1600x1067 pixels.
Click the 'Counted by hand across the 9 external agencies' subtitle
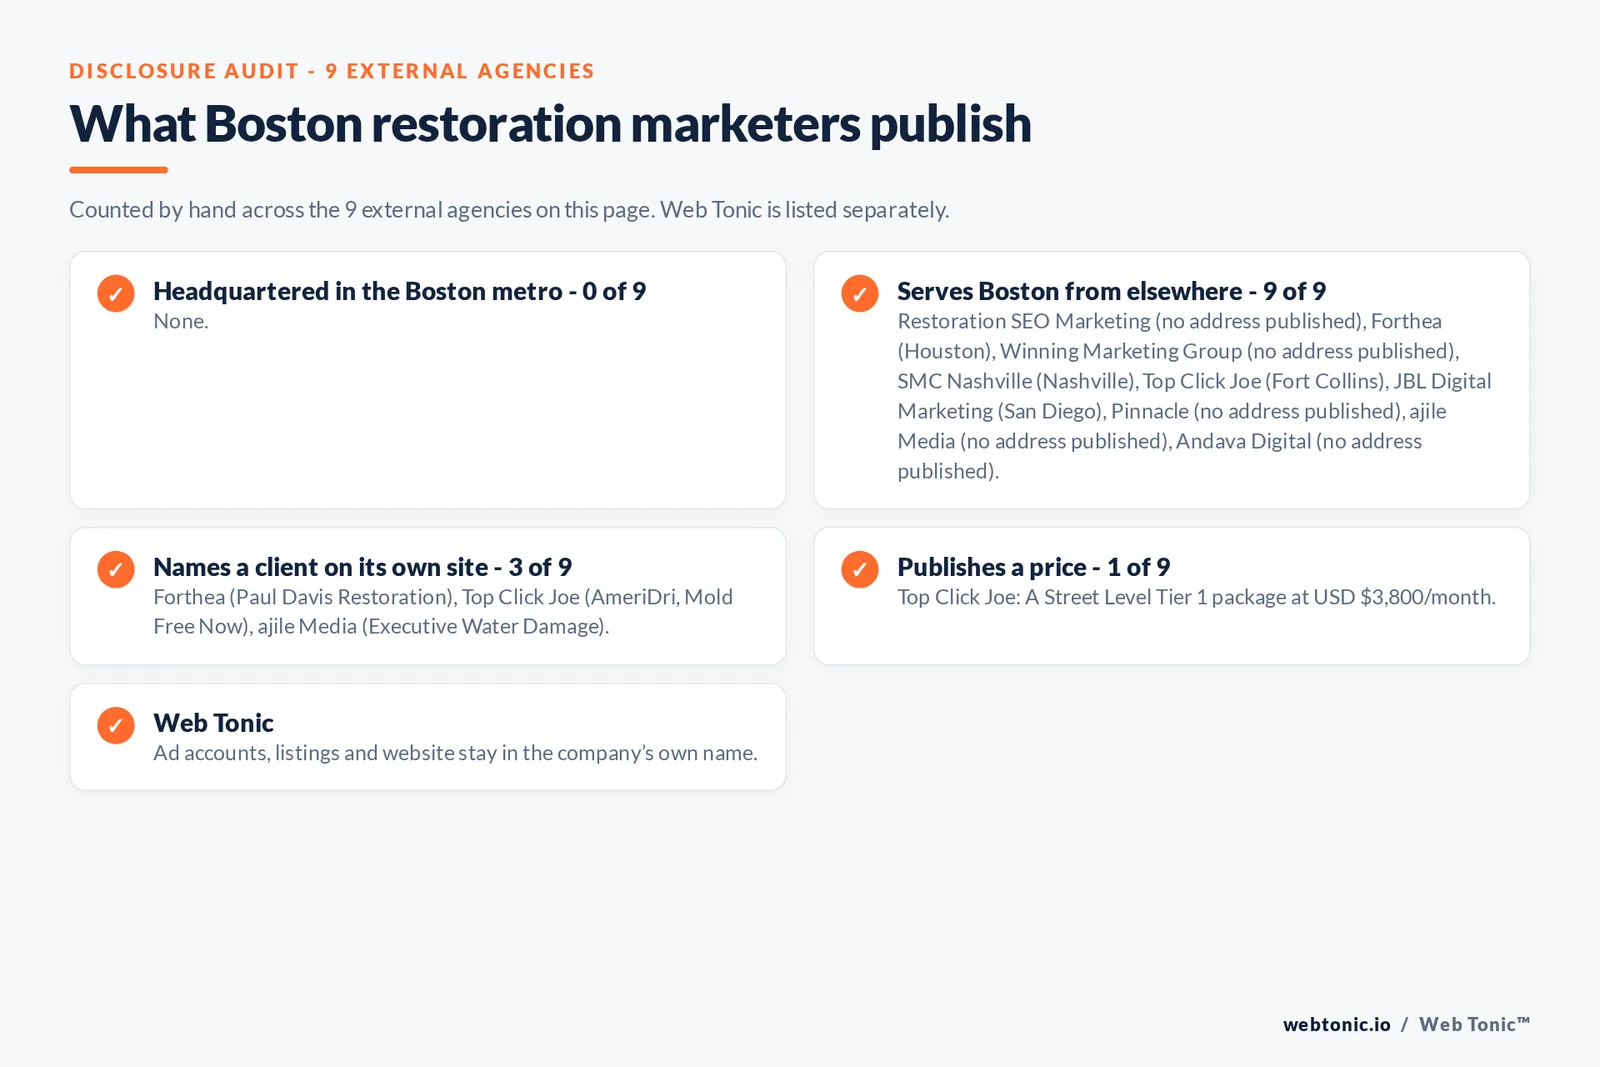509,210
